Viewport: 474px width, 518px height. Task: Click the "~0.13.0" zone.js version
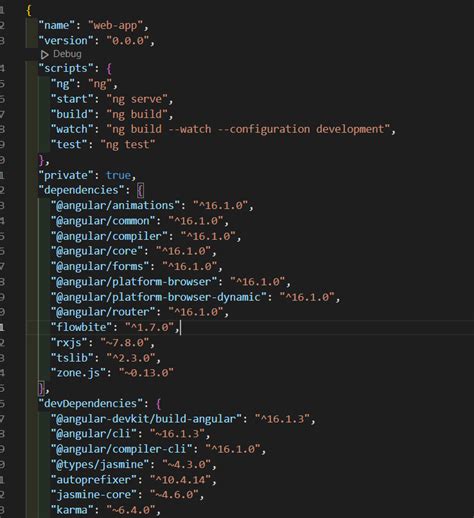[x=146, y=373]
